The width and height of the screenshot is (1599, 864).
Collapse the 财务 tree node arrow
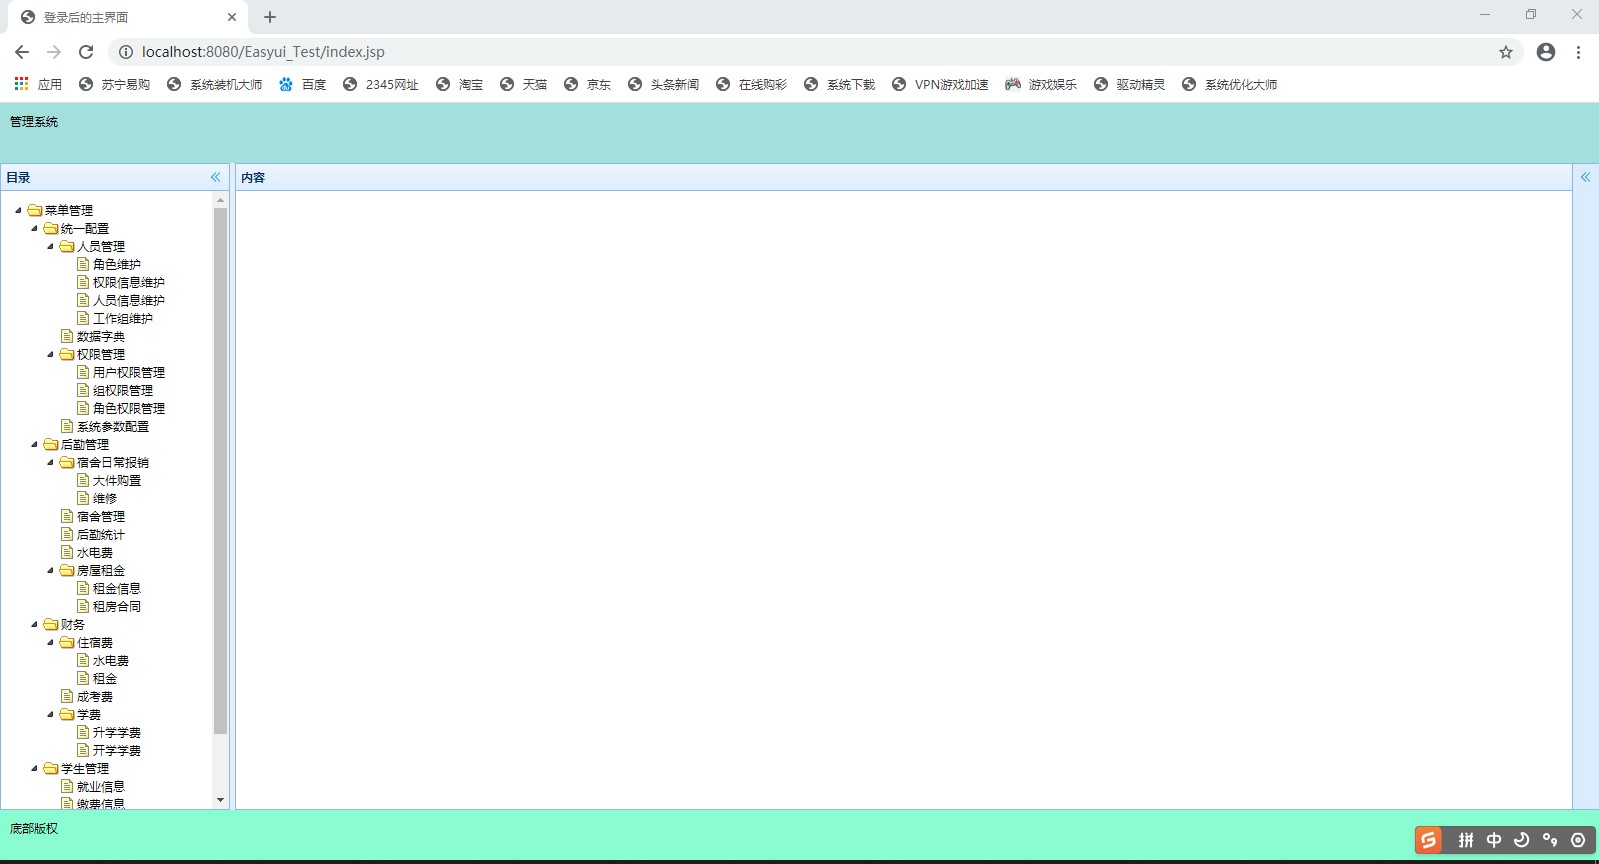pyautogui.click(x=34, y=624)
